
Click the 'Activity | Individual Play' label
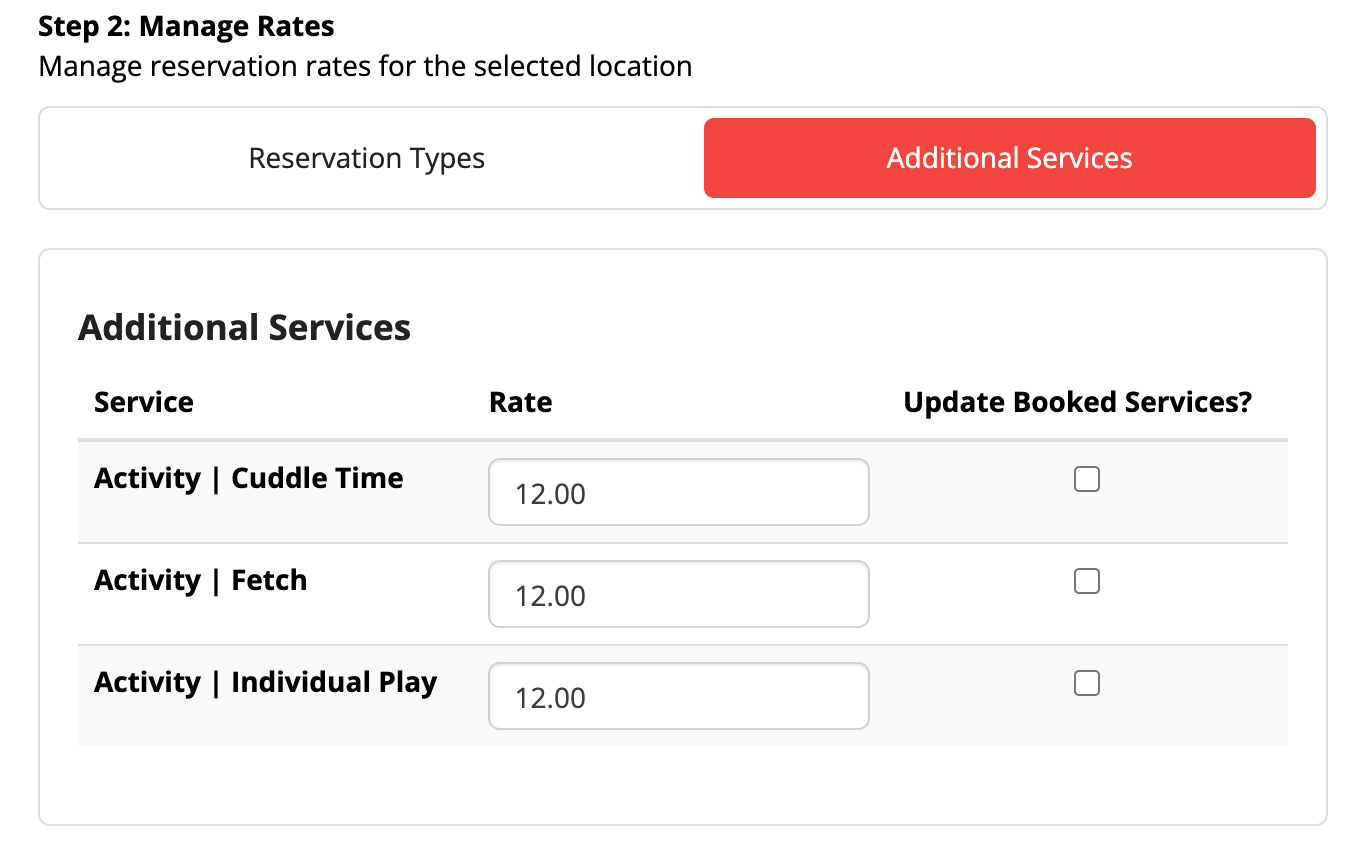266,682
